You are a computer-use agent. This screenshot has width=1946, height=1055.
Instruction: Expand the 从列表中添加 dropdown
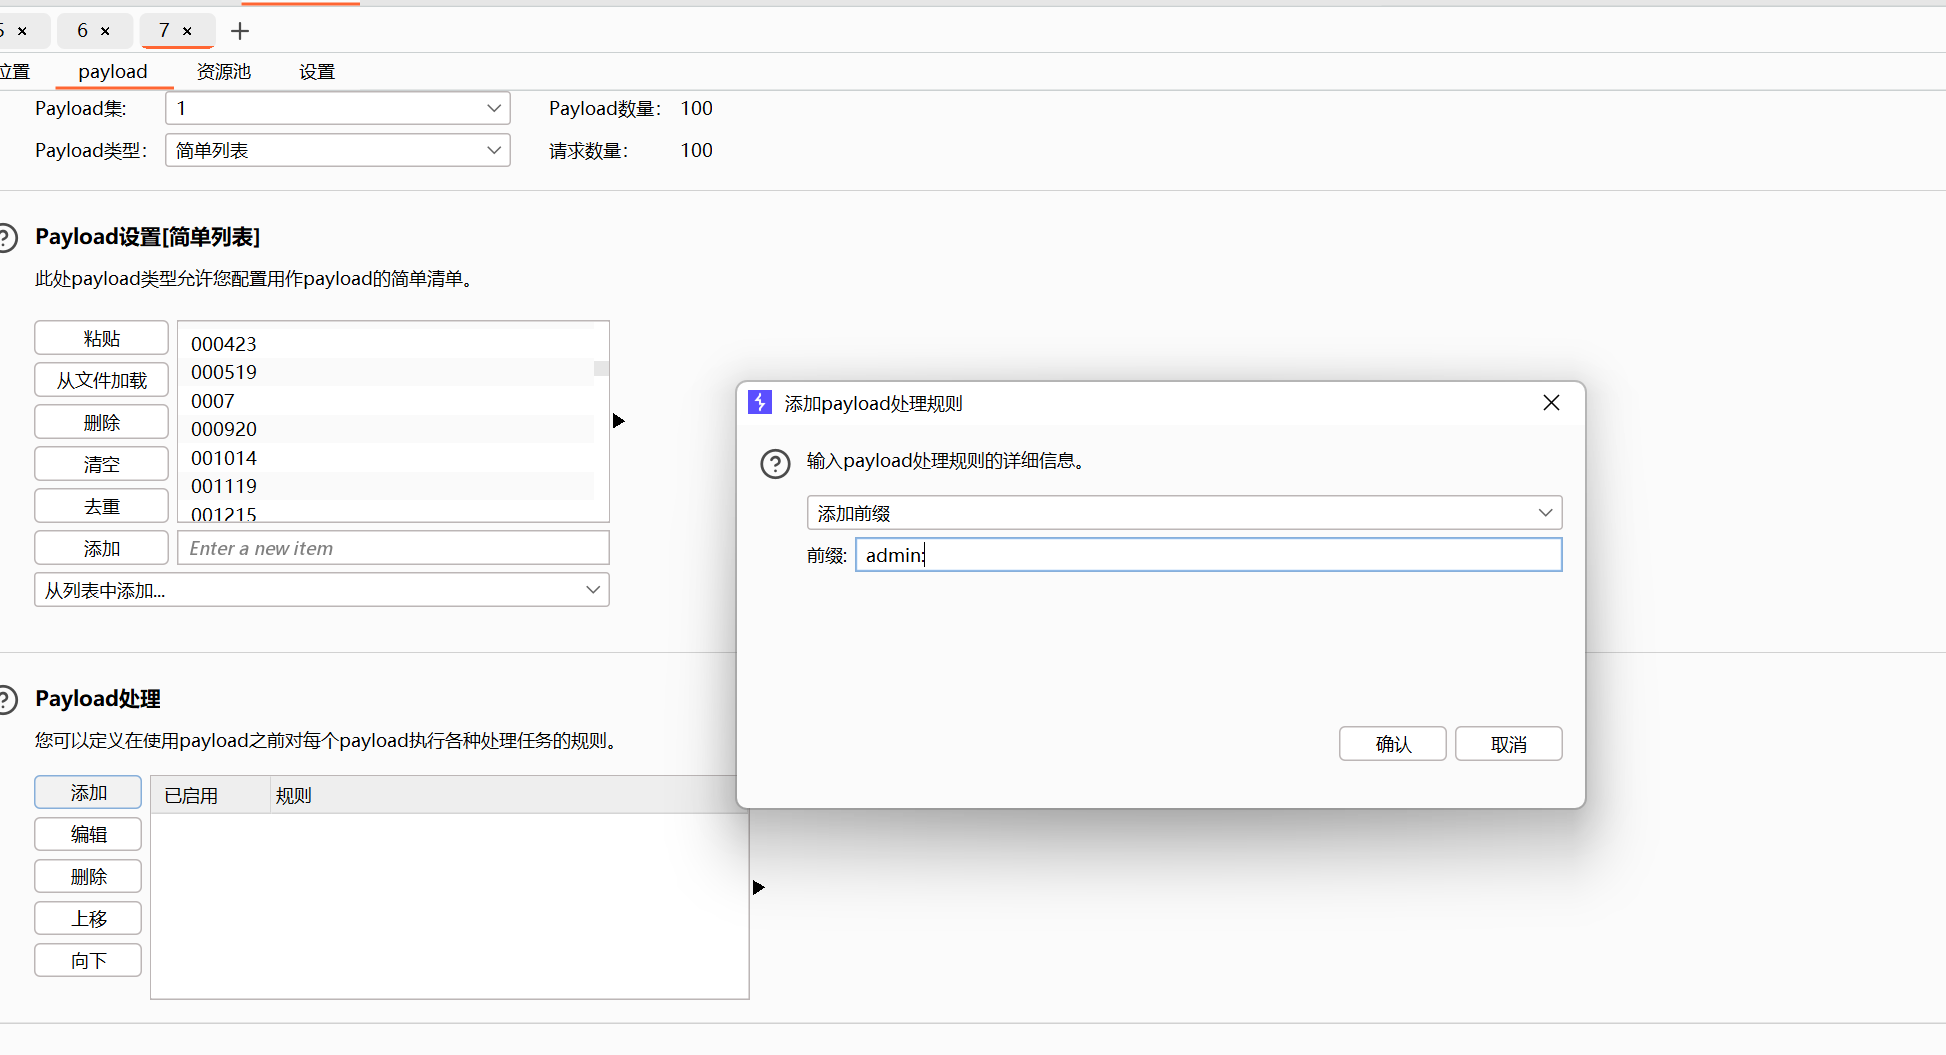coord(592,590)
